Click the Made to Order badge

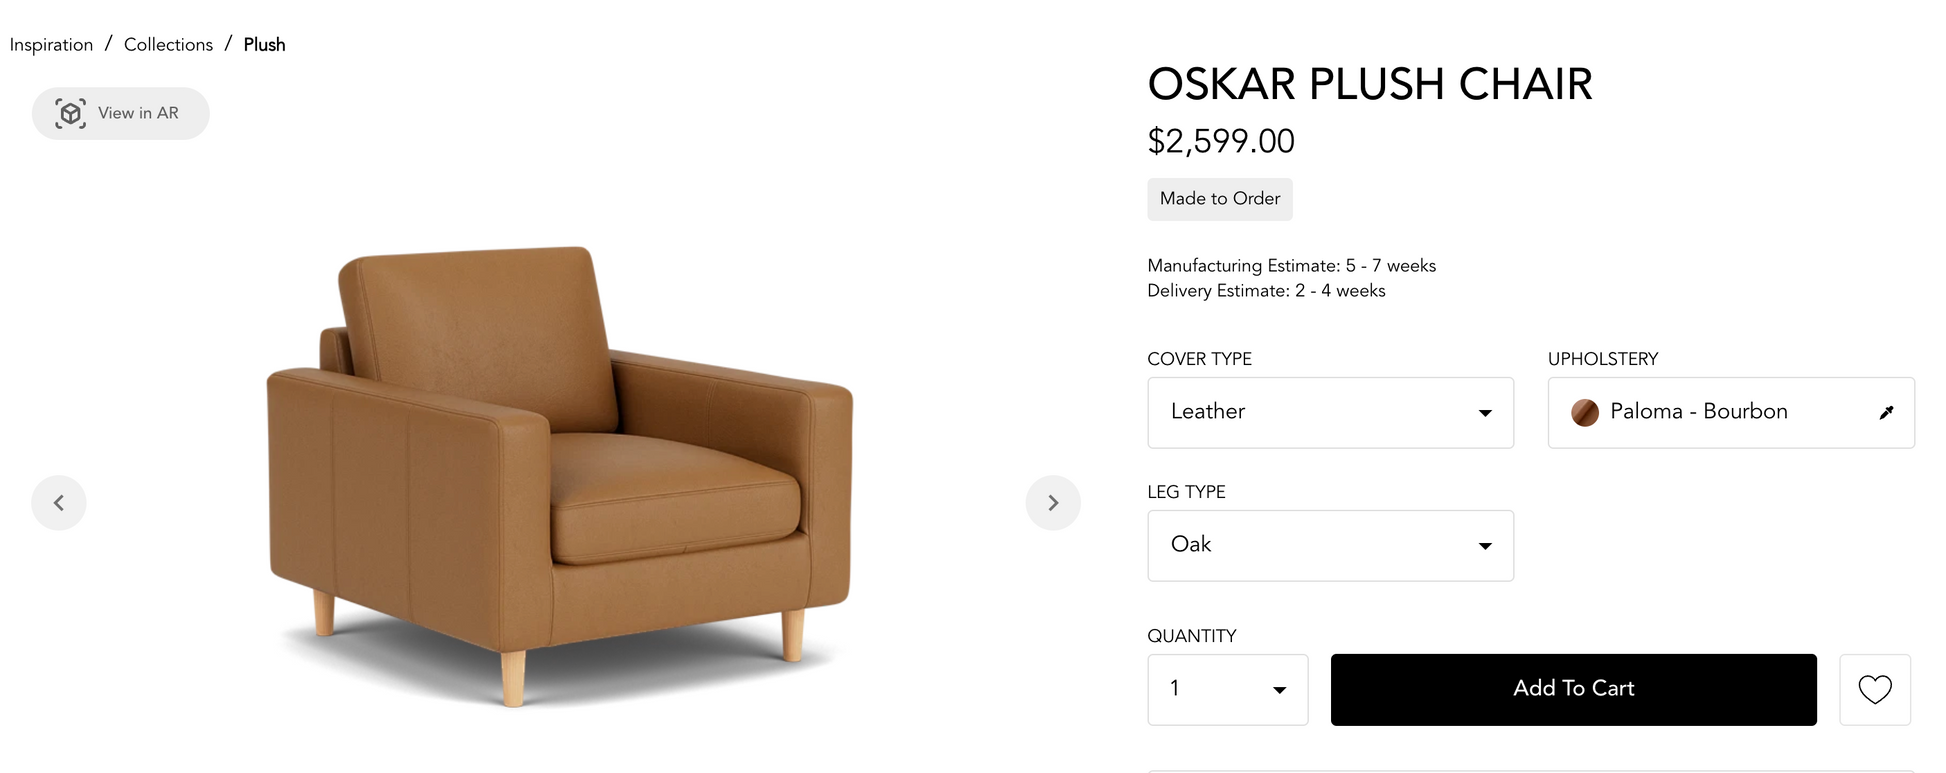pyautogui.click(x=1219, y=199)
